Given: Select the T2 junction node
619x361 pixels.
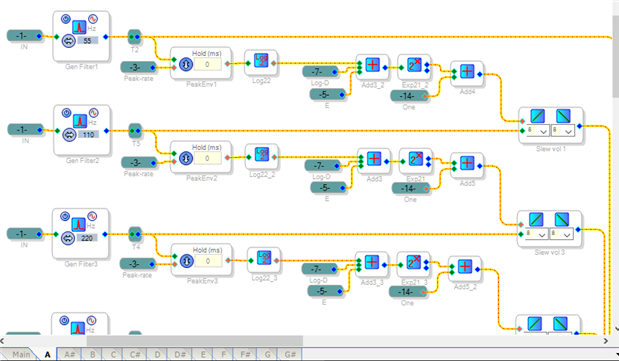Looking at the screenshot, I should click(x=135, y=37).
